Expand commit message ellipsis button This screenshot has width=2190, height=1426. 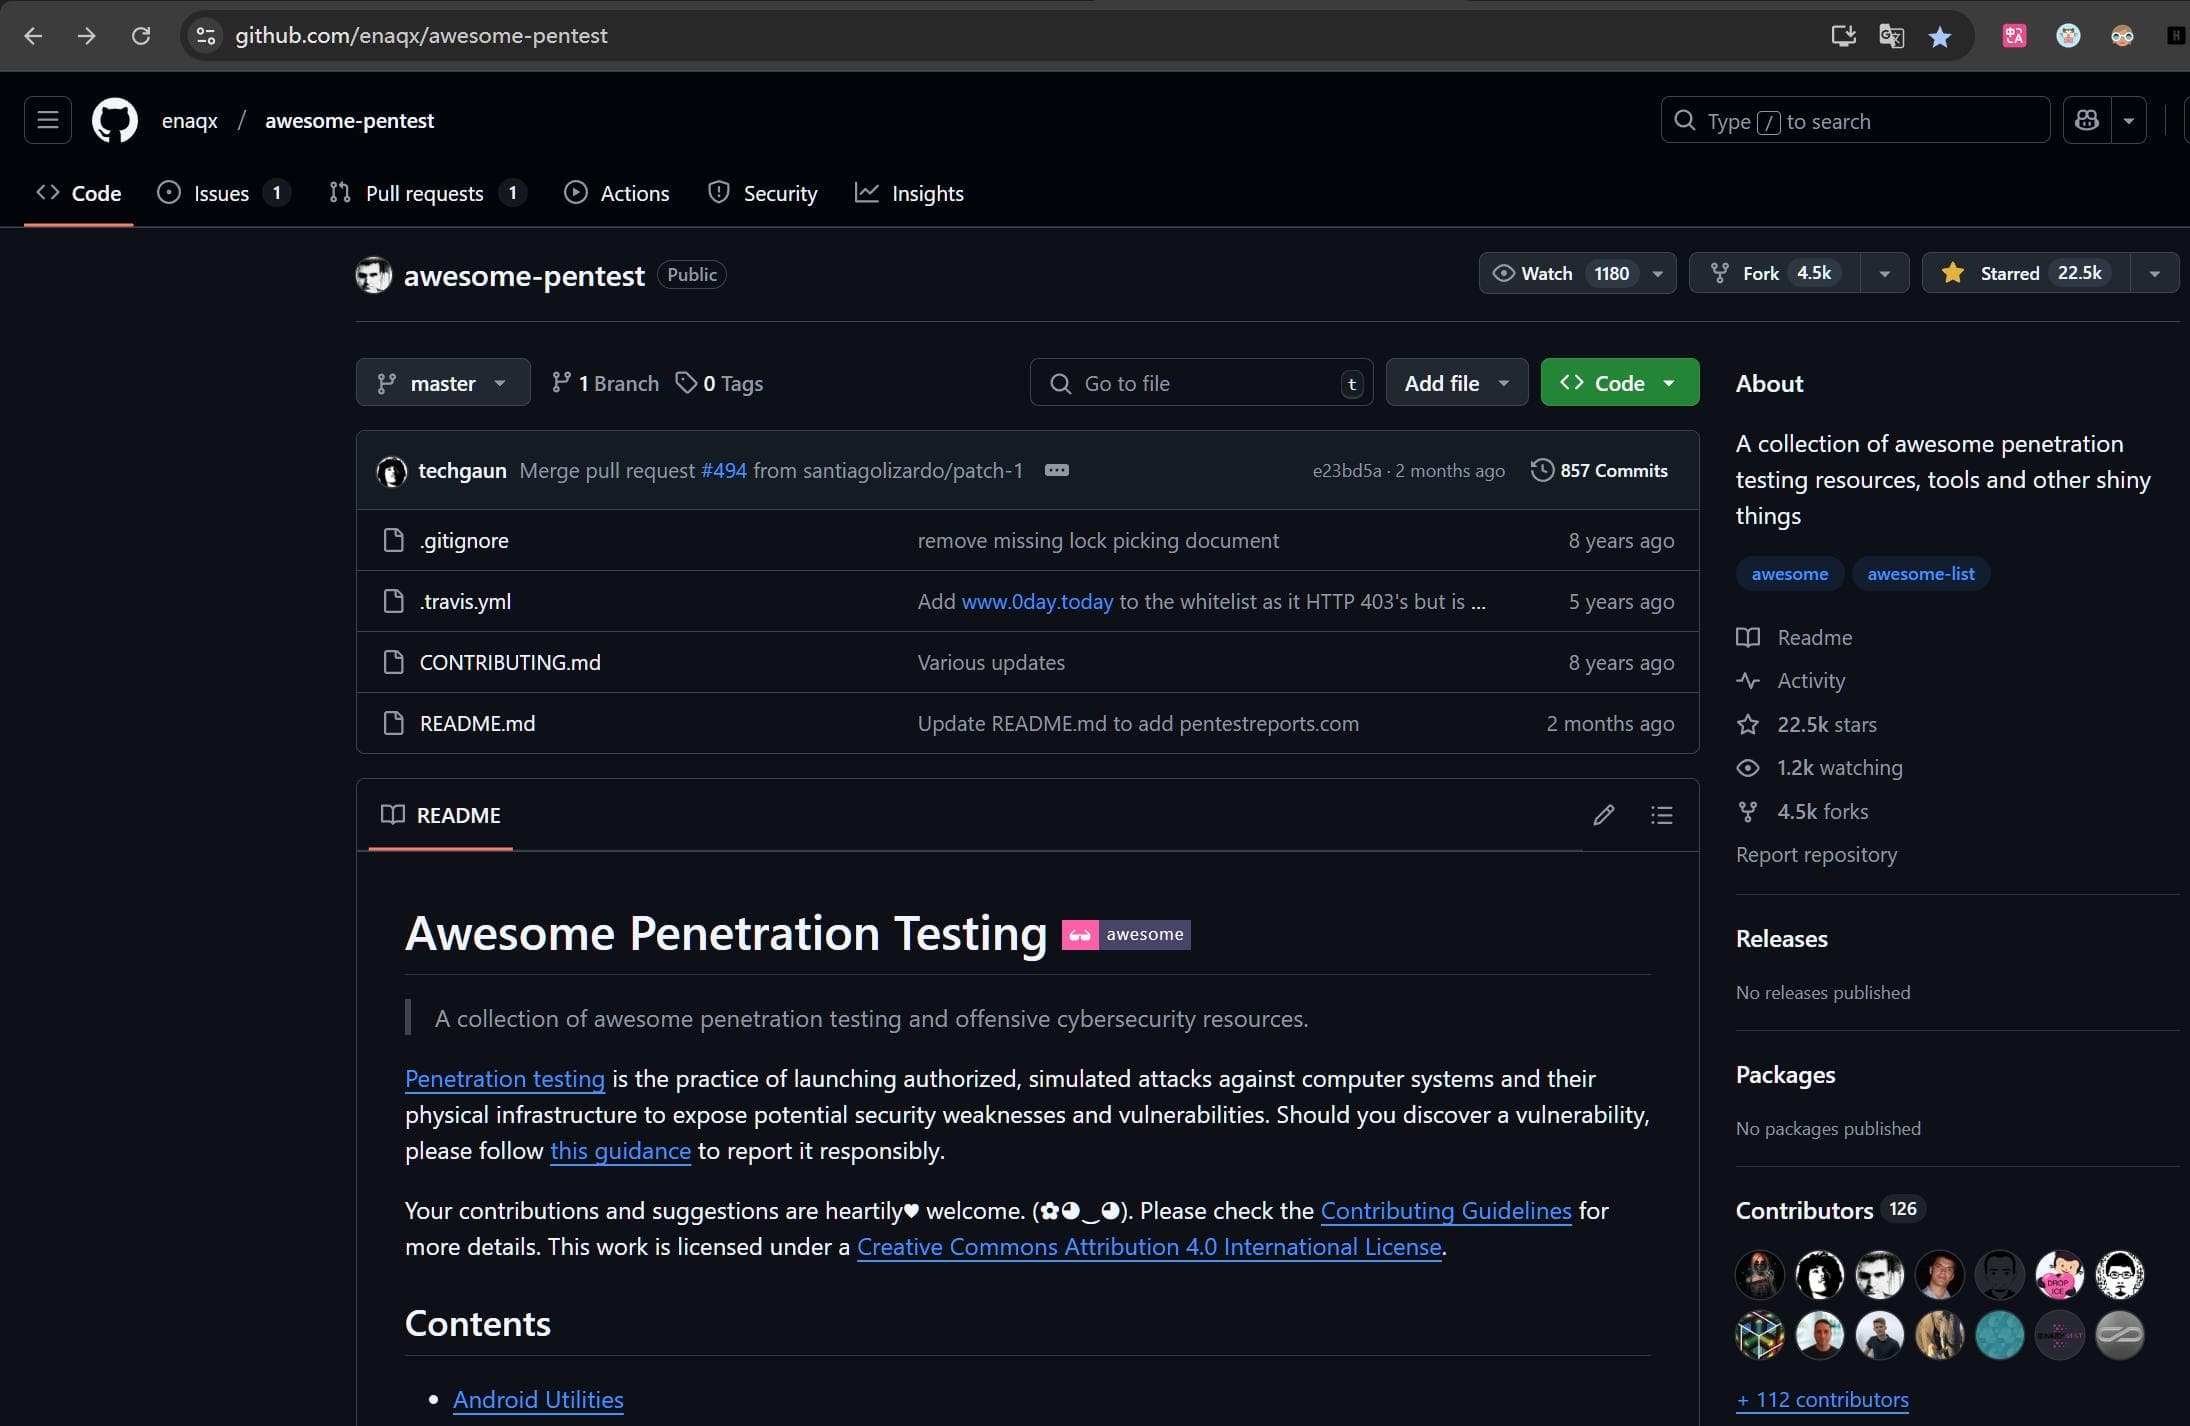(x=1057, y=470)
